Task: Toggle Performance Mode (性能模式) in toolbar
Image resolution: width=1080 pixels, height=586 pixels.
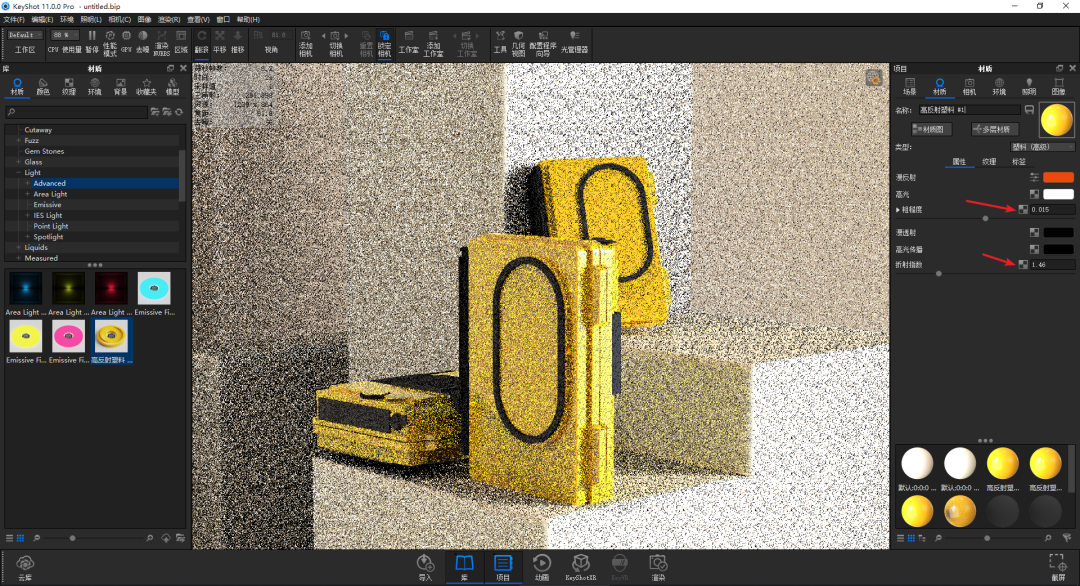Action: (x=110, y=40)
